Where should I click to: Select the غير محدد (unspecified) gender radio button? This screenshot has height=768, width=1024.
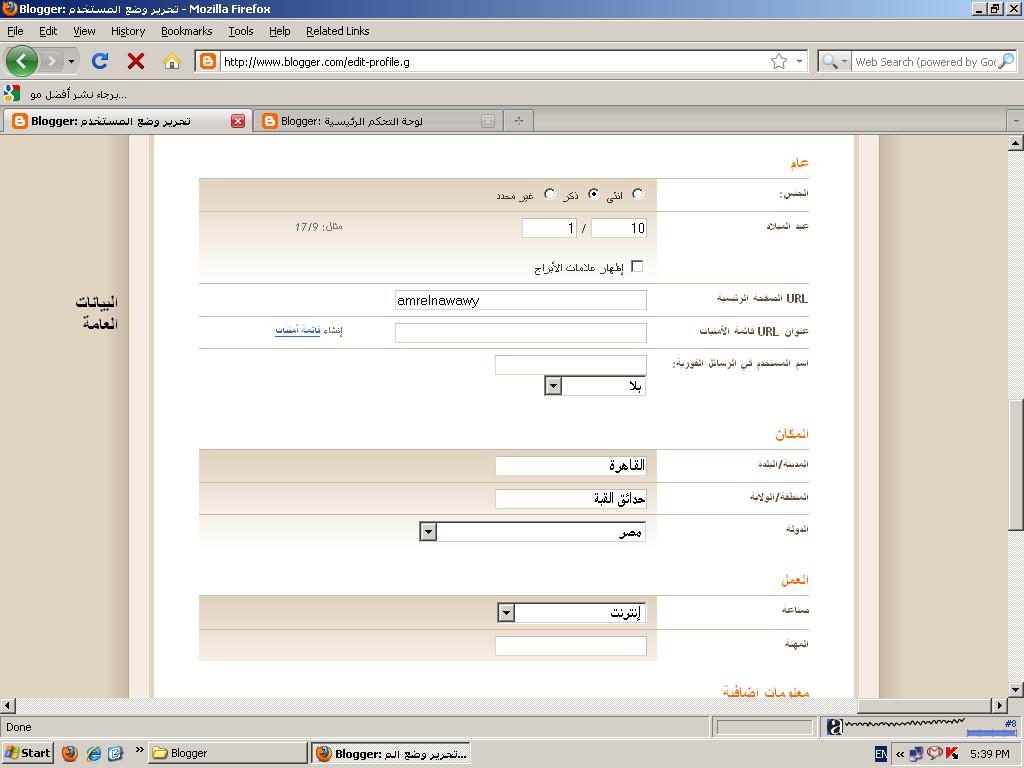(550, 194)
